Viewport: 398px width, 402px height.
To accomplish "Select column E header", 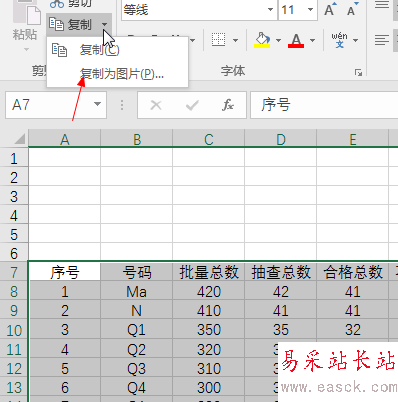I will [x=353, y=139].
